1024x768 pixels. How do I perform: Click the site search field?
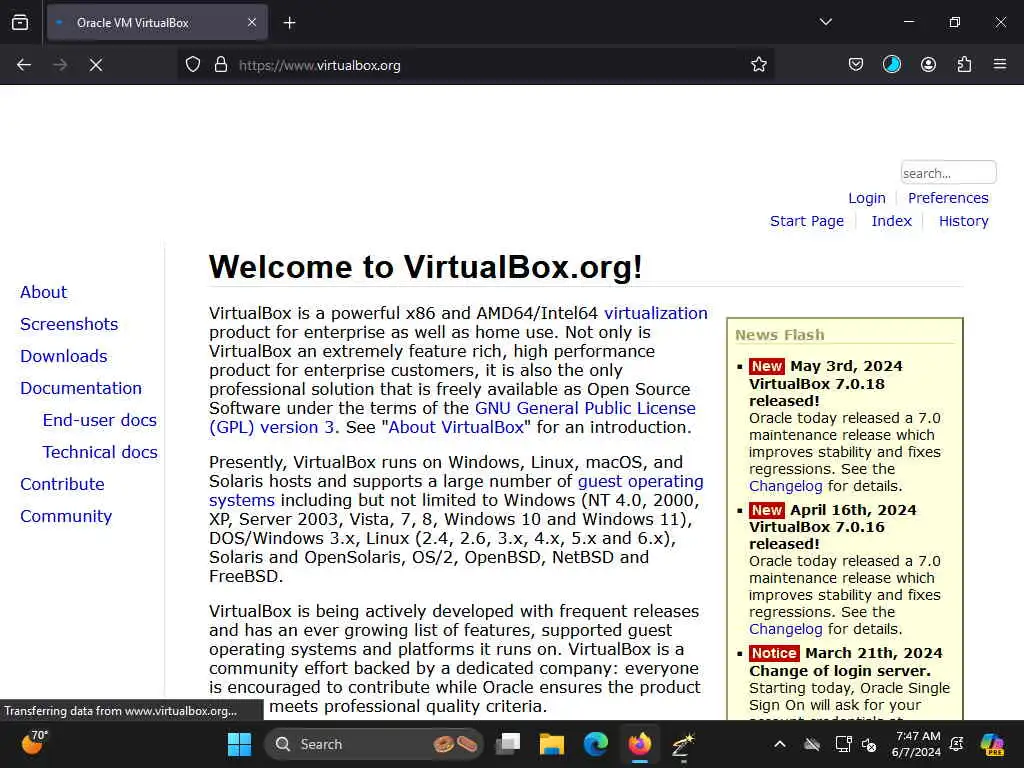coord(948,173)
